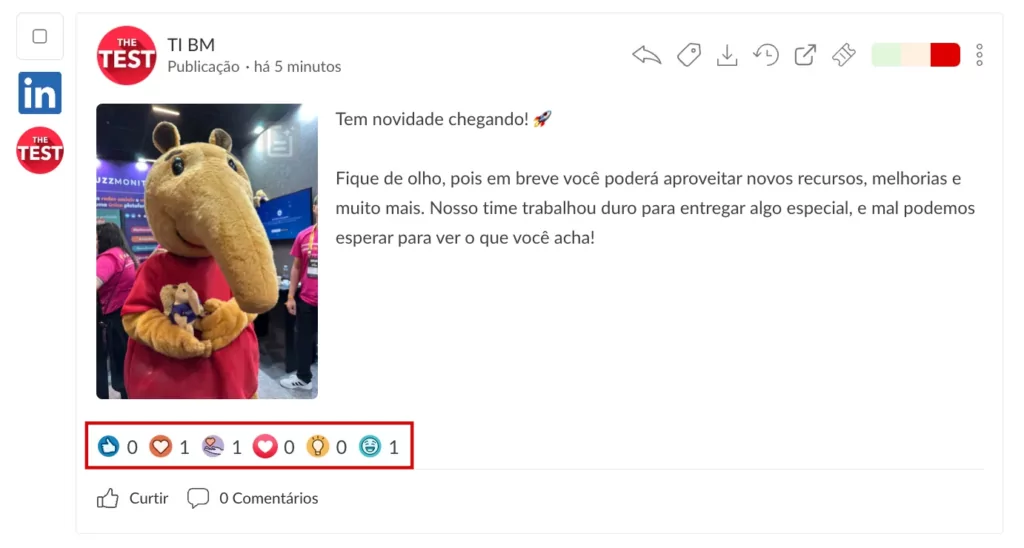Click the ticket icon

[844, 55]
